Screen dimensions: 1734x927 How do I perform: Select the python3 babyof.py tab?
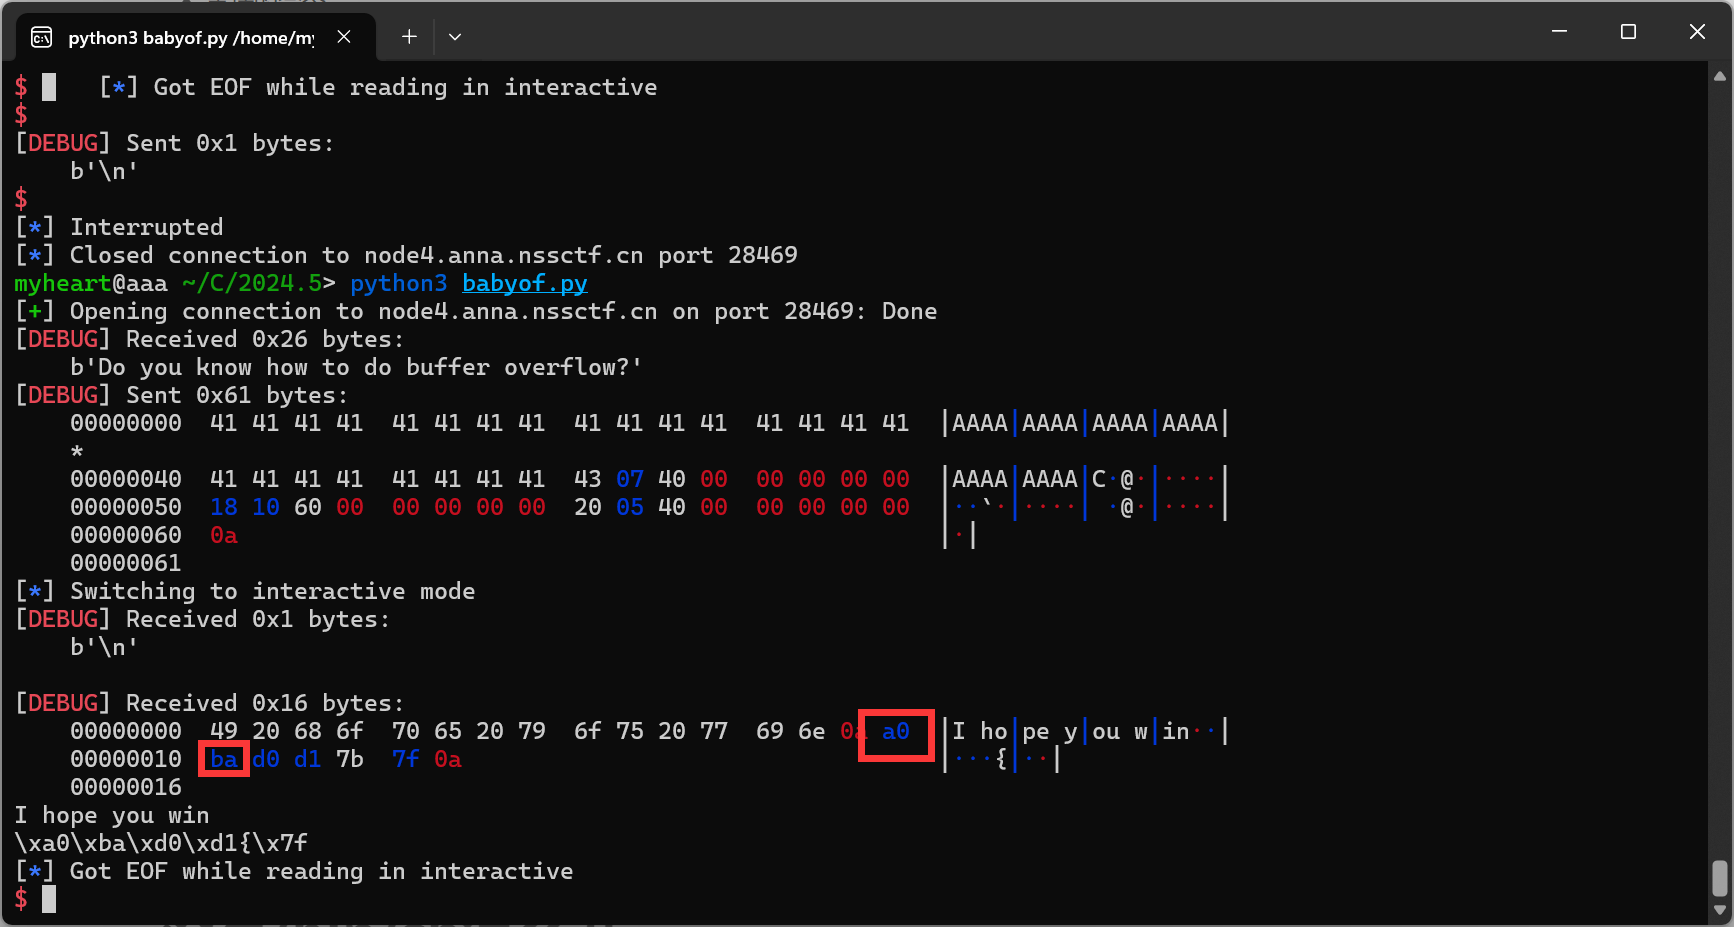pos(196,37)
